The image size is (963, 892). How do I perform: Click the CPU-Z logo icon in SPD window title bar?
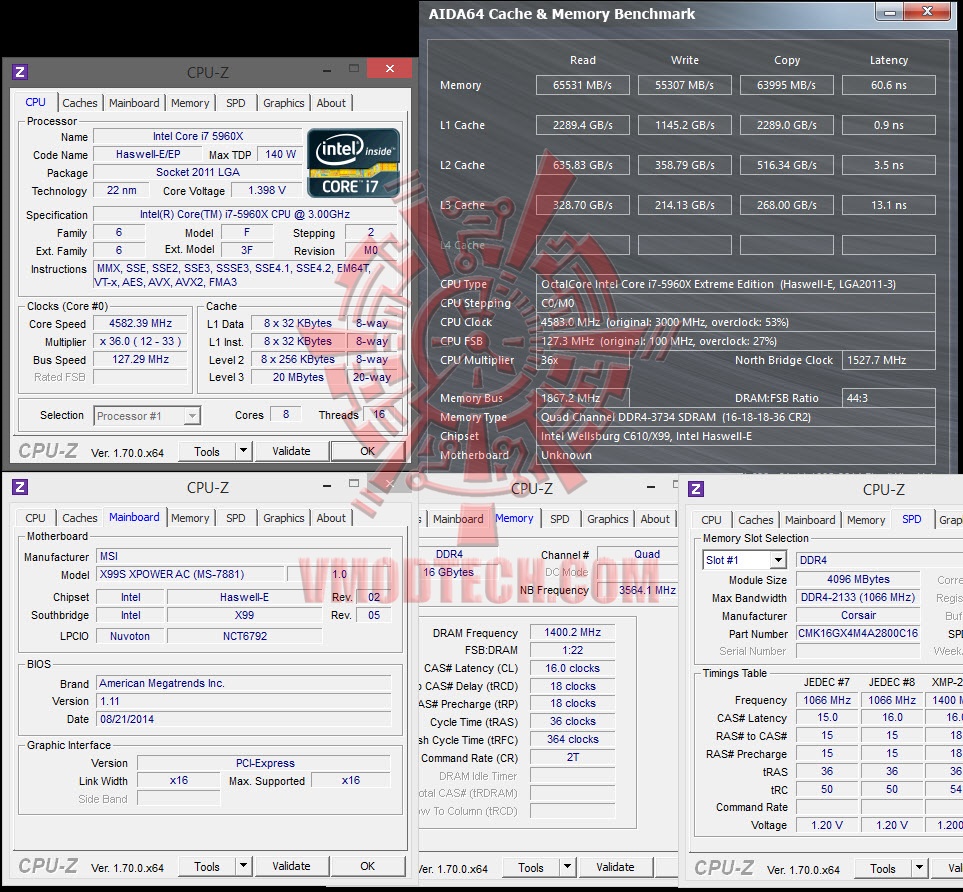(x=696, y=489)
